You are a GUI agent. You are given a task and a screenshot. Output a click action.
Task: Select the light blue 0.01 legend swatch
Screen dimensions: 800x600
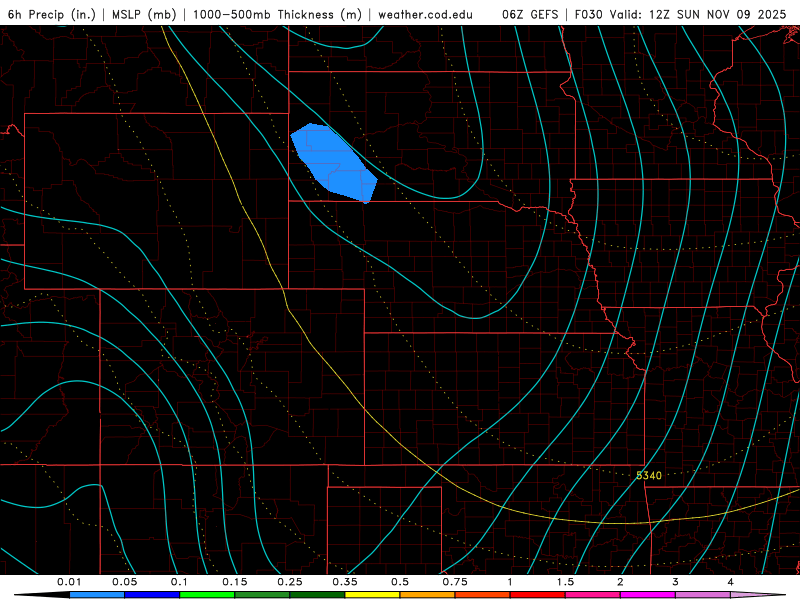click(97, 595)
